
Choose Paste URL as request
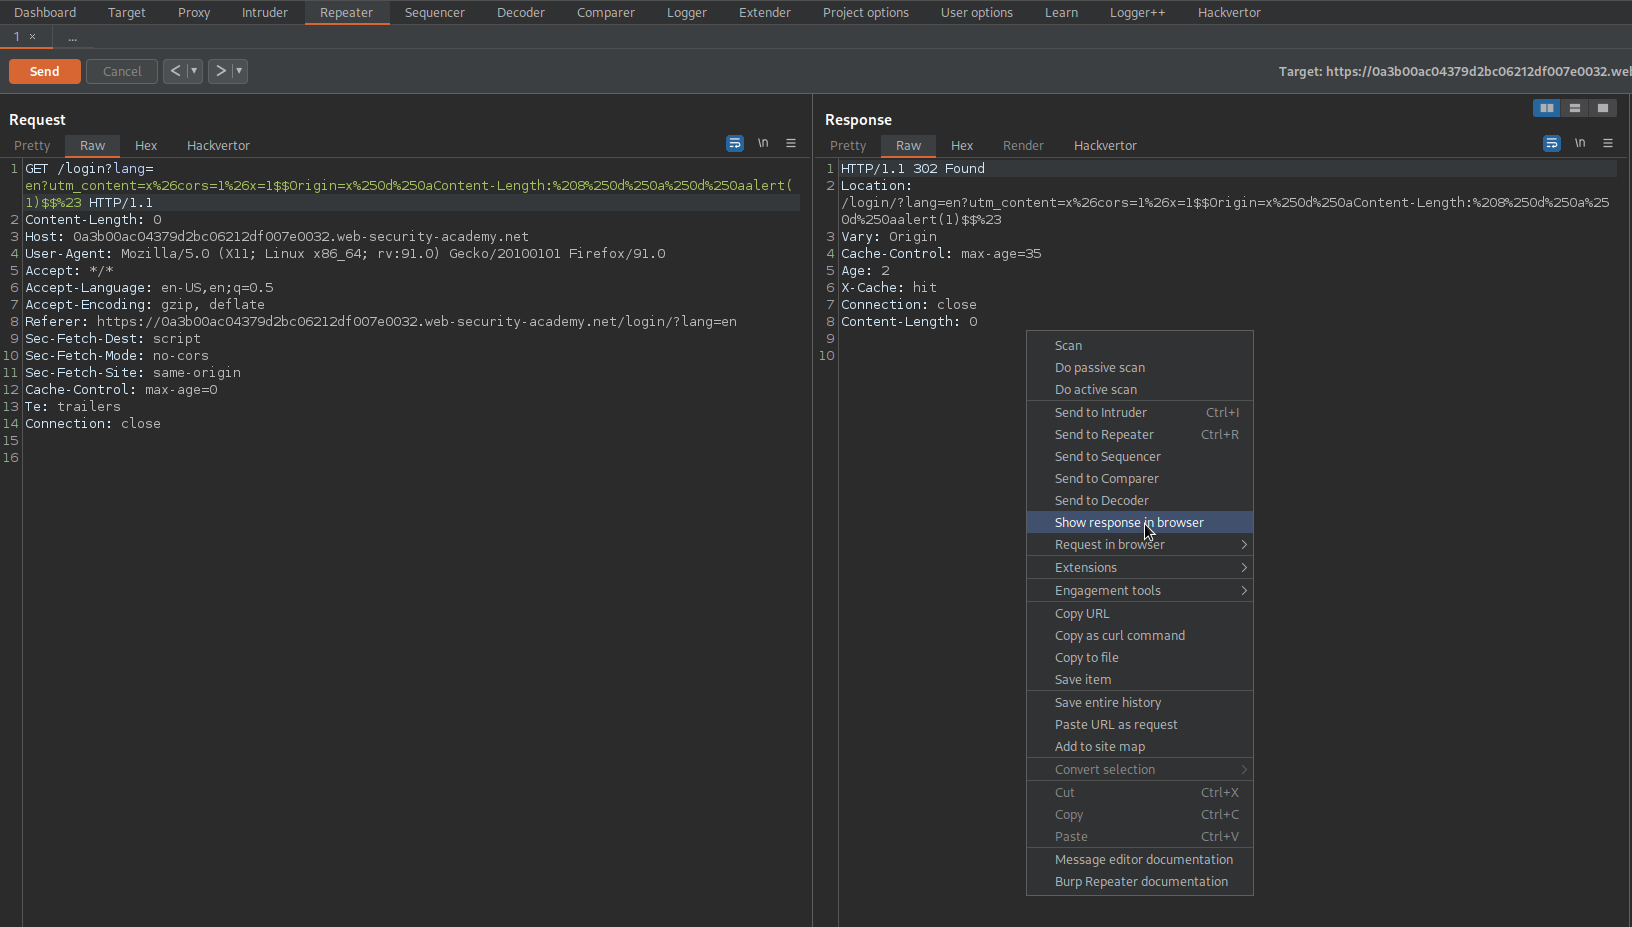pyautogui.click(x=1140, y=725)
